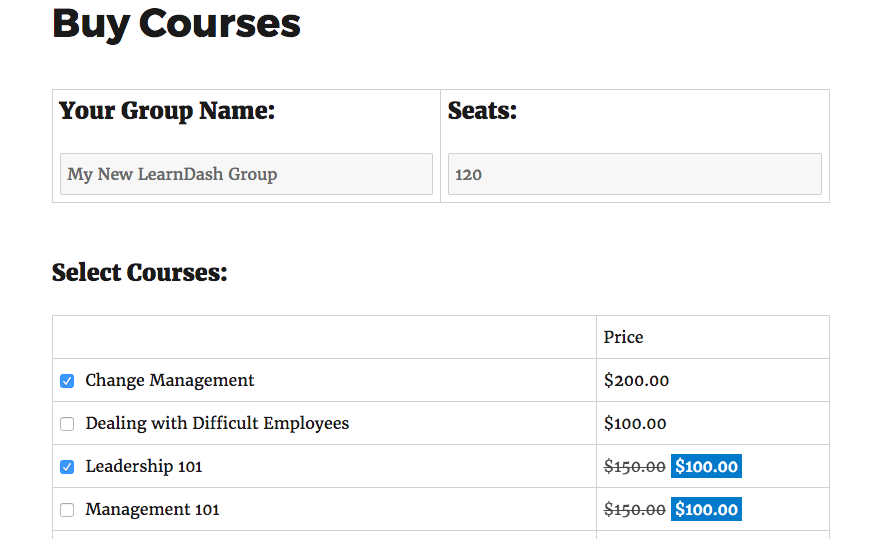This screenshot has height=539, width=882.
Task: Click Management 101 struck-through $150.00 price
Action: [x=634, y=509]
